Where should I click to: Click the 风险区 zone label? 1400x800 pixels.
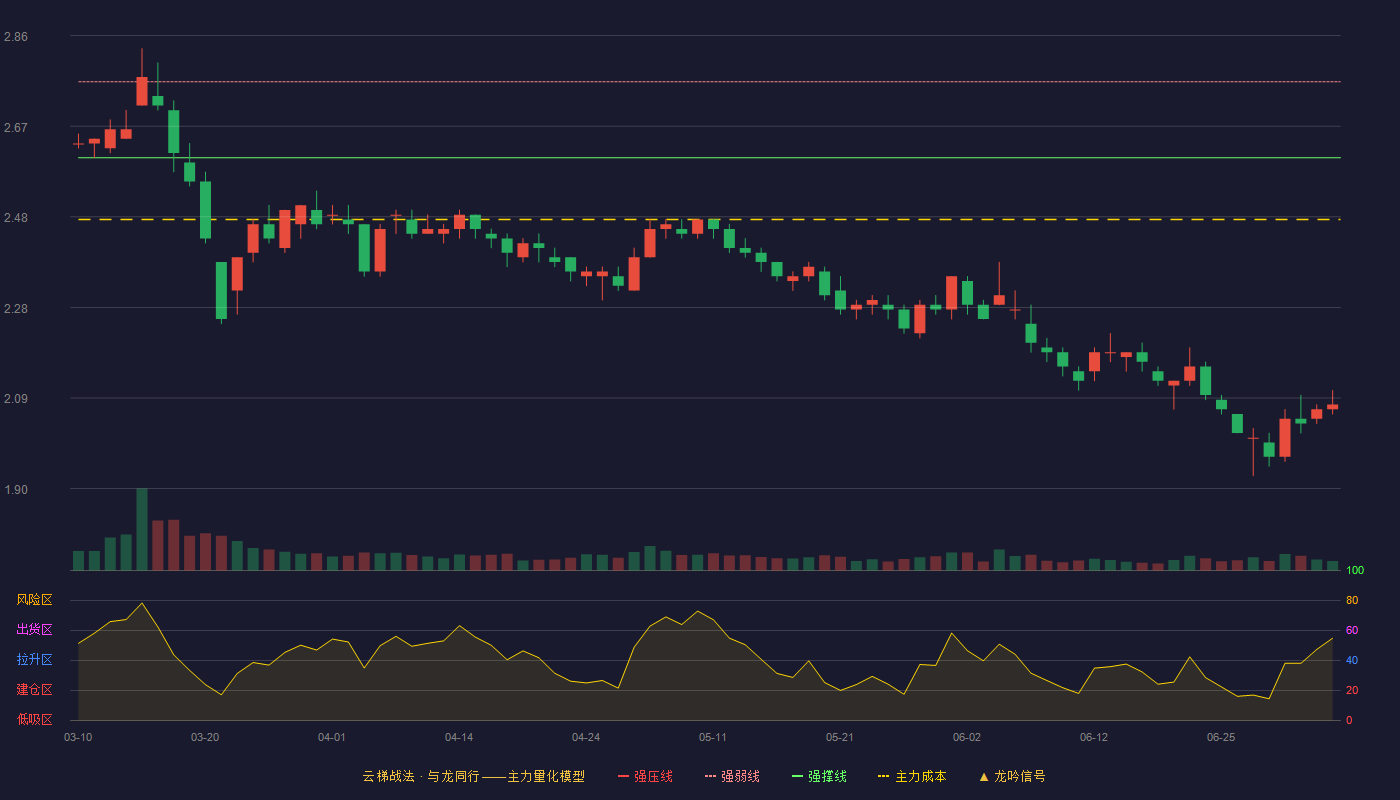click(34, 600)
